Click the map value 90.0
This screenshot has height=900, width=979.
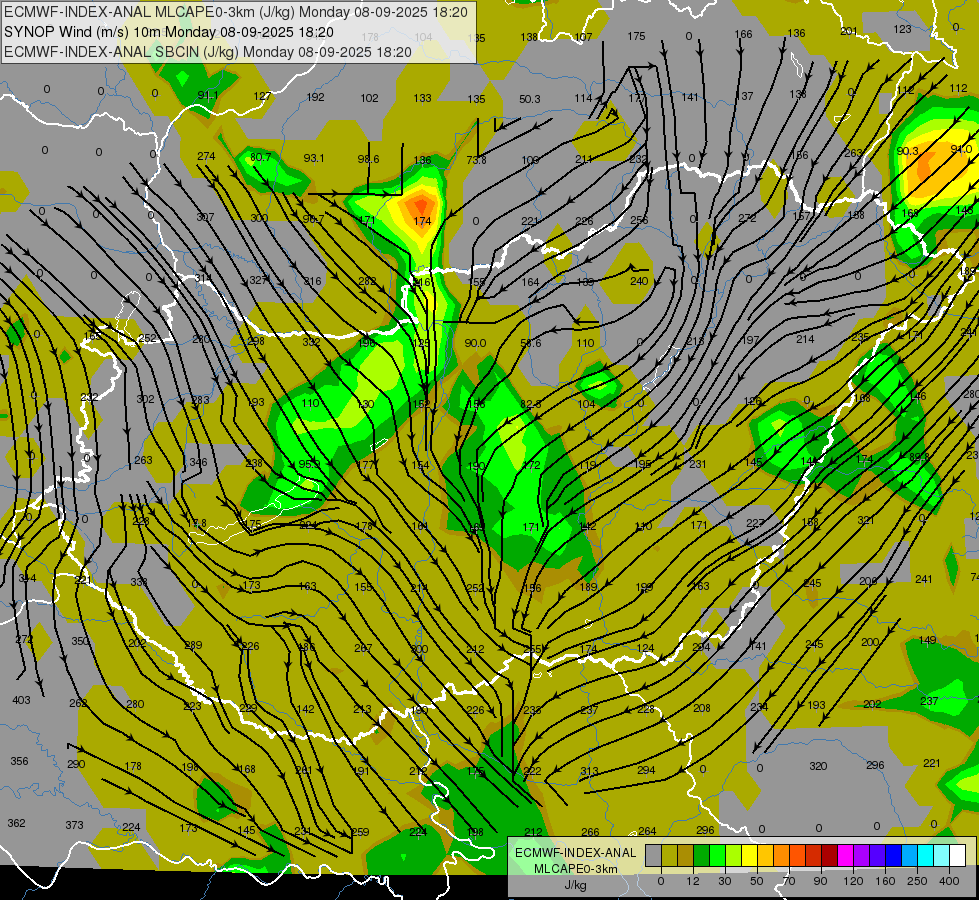tap(475, 343)
